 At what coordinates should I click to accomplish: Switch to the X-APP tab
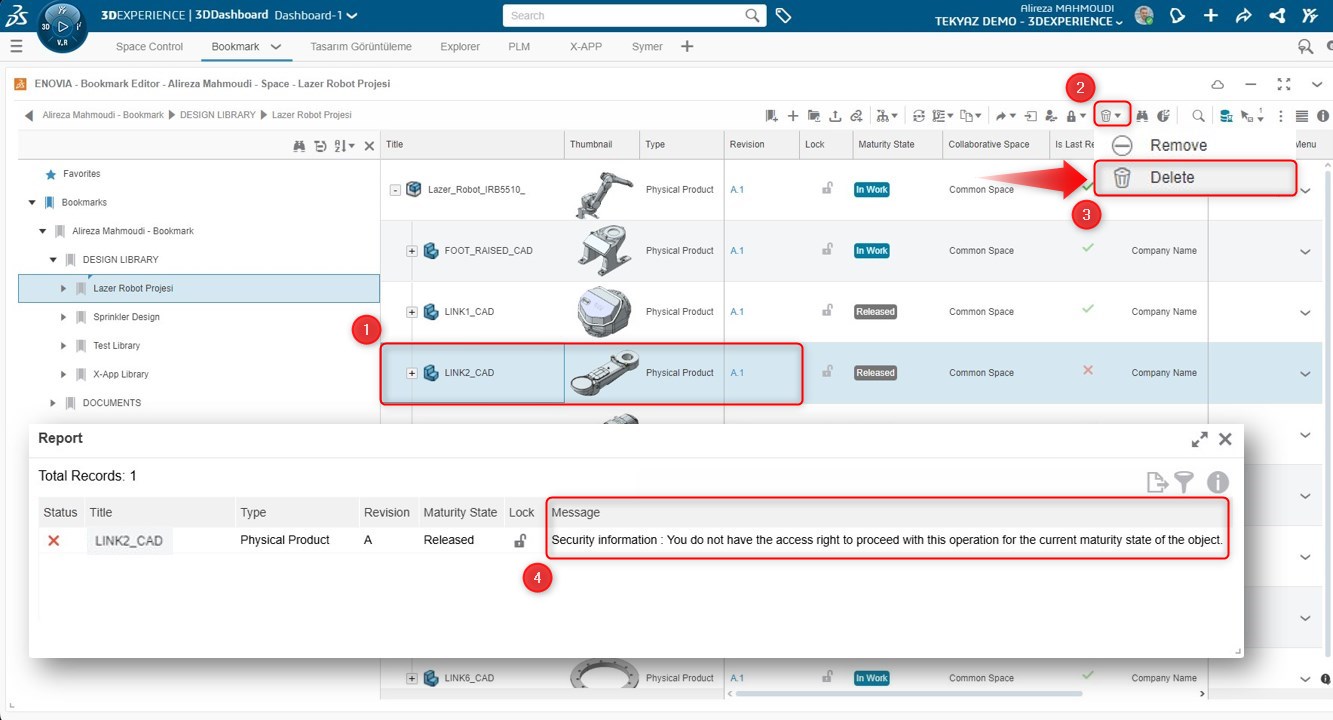586,46
